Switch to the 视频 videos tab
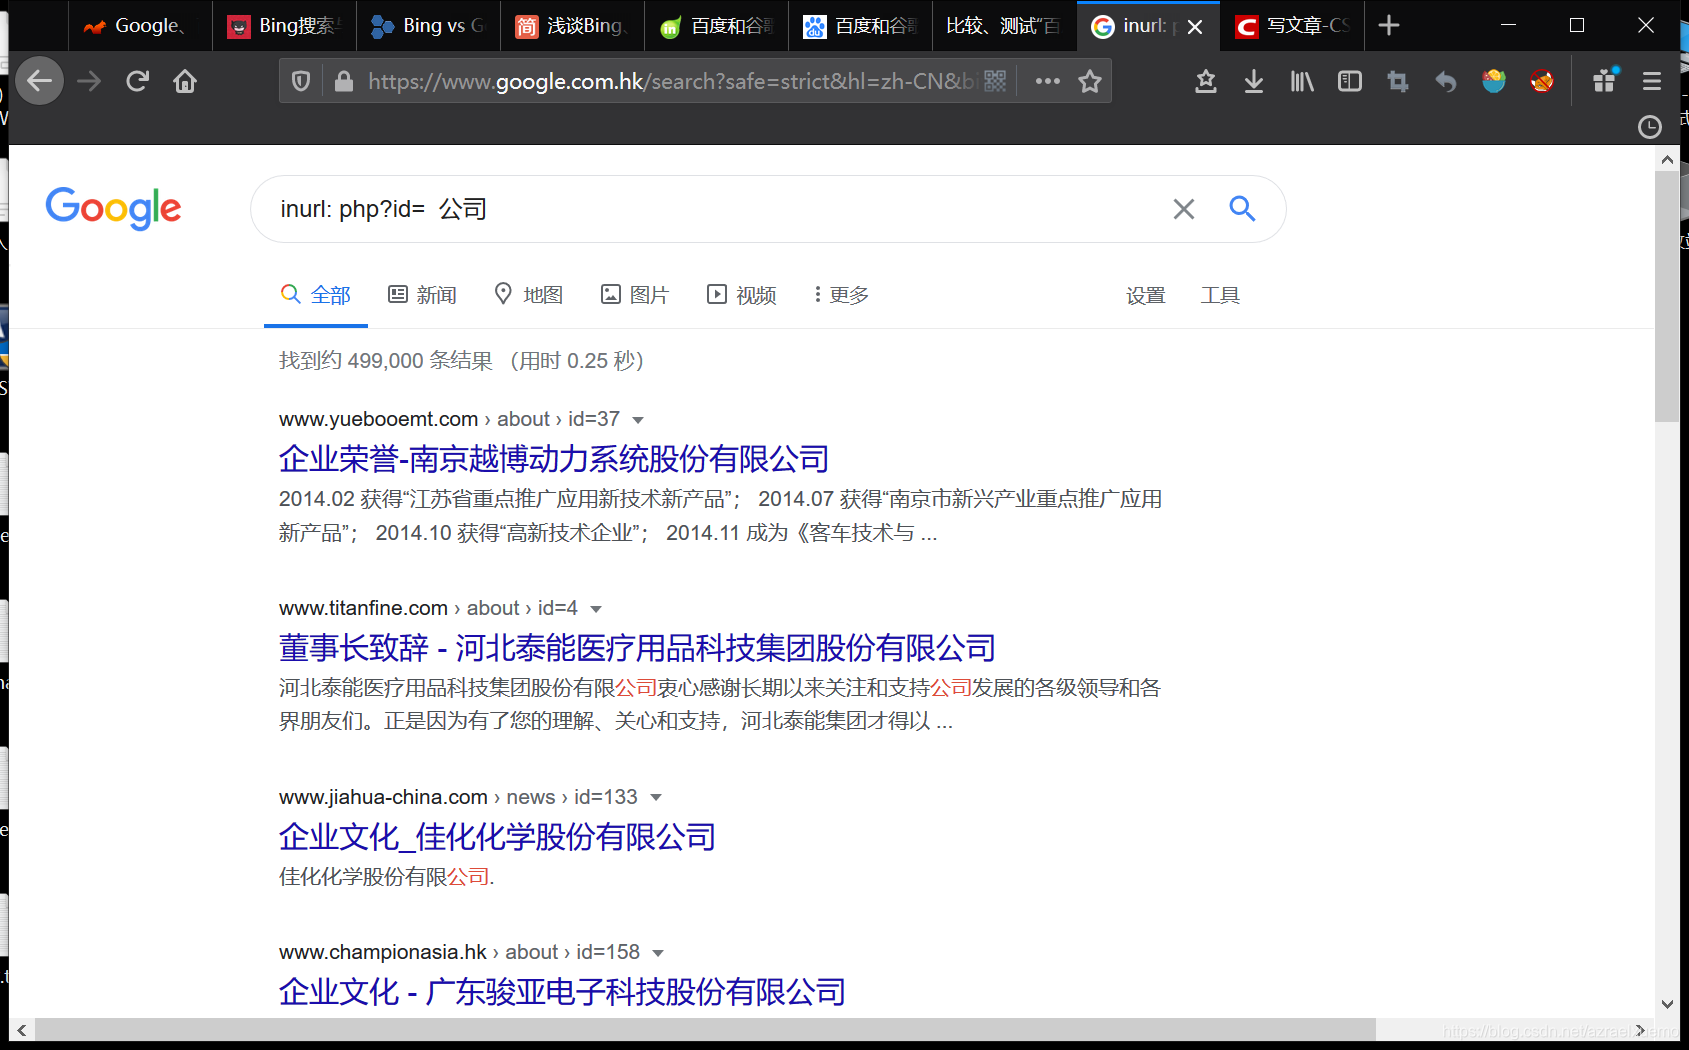This screenshot has height=1050, width=1689. (x=742, y=295)
